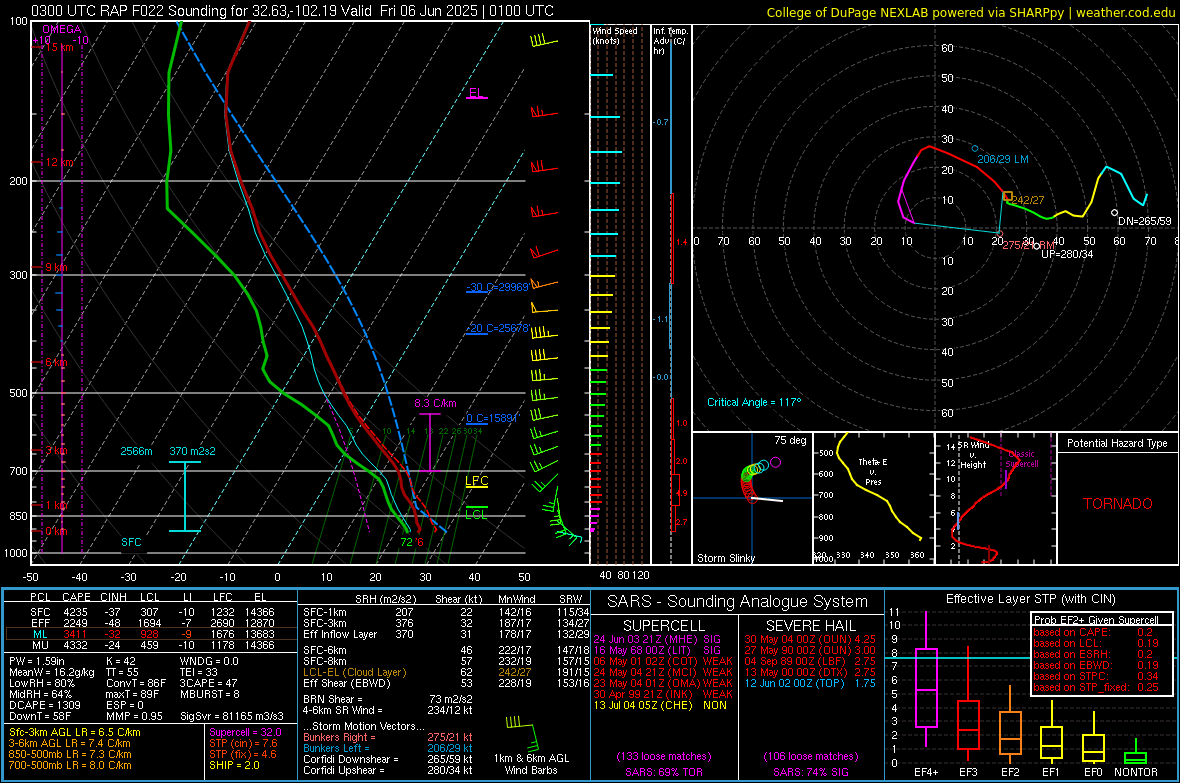This screenshot has height=783, width=1180.
Task: Click the 'MBURST = 8' value
Action: (210, 694)
